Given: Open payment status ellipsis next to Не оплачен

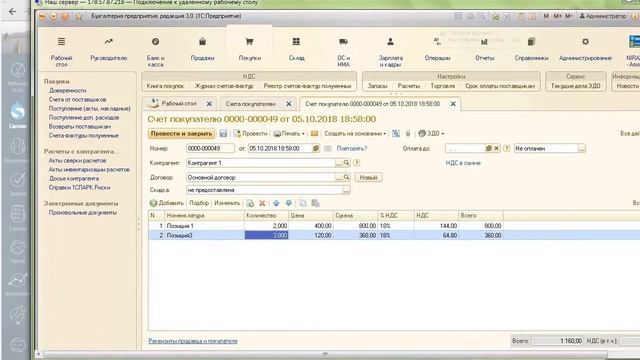Looking at the screenshot, I should pyautogui.click(x=582, y=149).
